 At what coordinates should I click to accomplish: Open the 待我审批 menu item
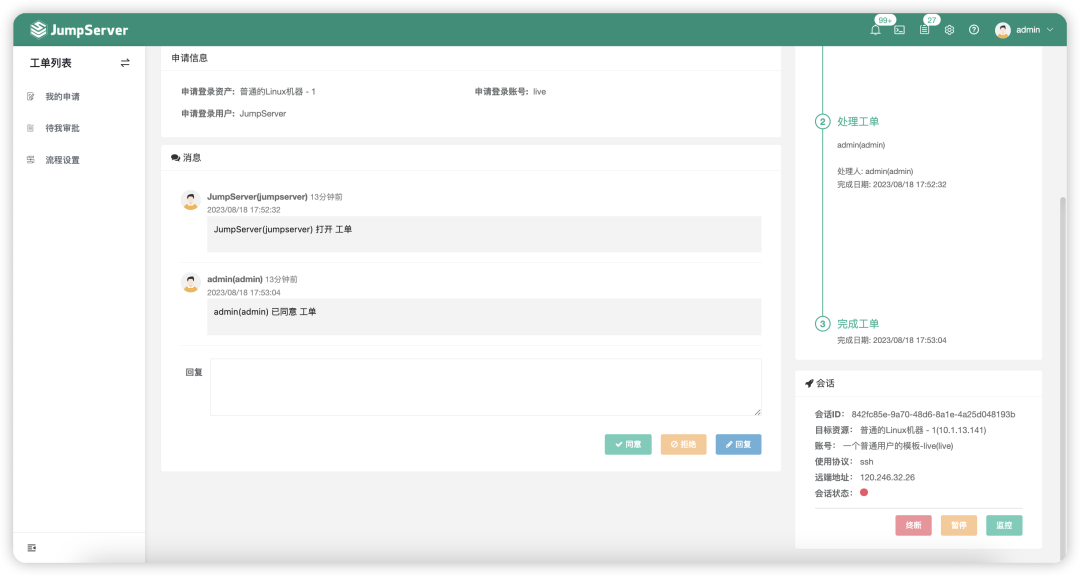point(63,128)
